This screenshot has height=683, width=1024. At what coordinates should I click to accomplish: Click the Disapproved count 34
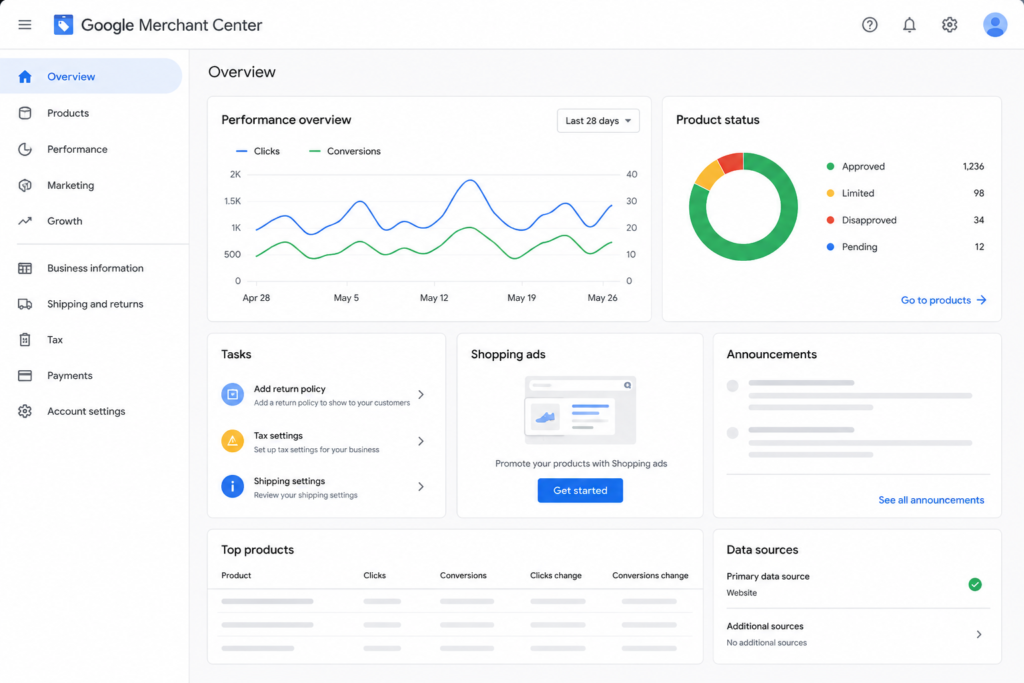(978, 220)
